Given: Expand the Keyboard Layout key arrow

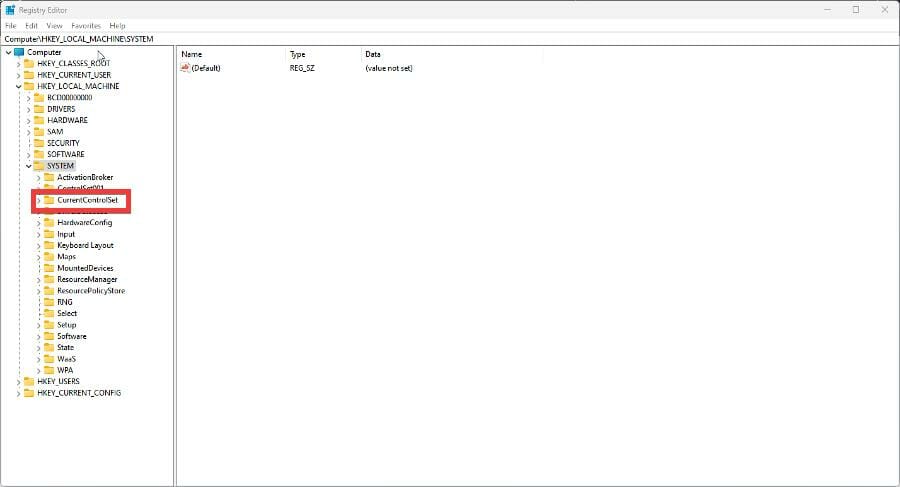Looking at the screenshot, I should pos(38,246).
